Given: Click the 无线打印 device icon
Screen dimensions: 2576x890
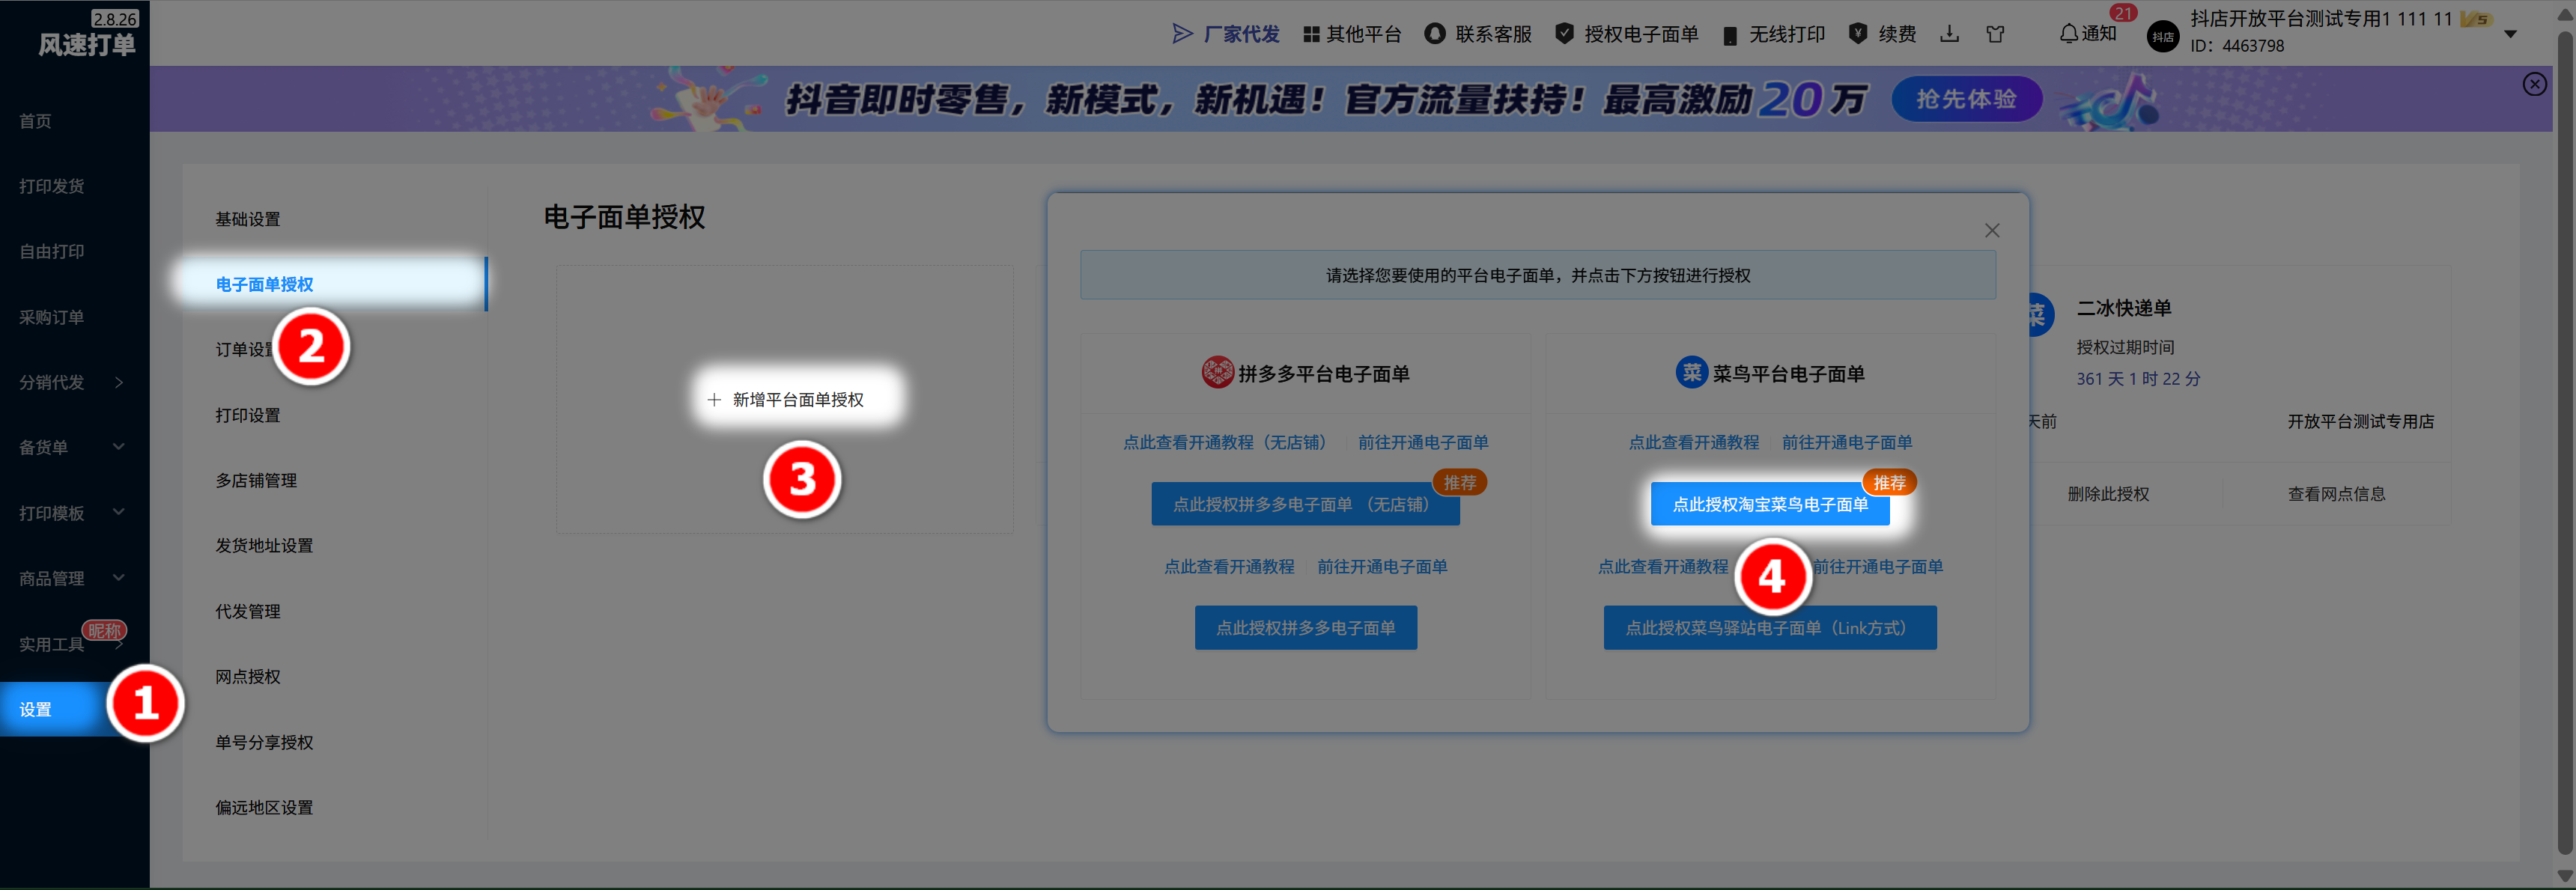Looking at the screenshot, I should point(1729,35).
